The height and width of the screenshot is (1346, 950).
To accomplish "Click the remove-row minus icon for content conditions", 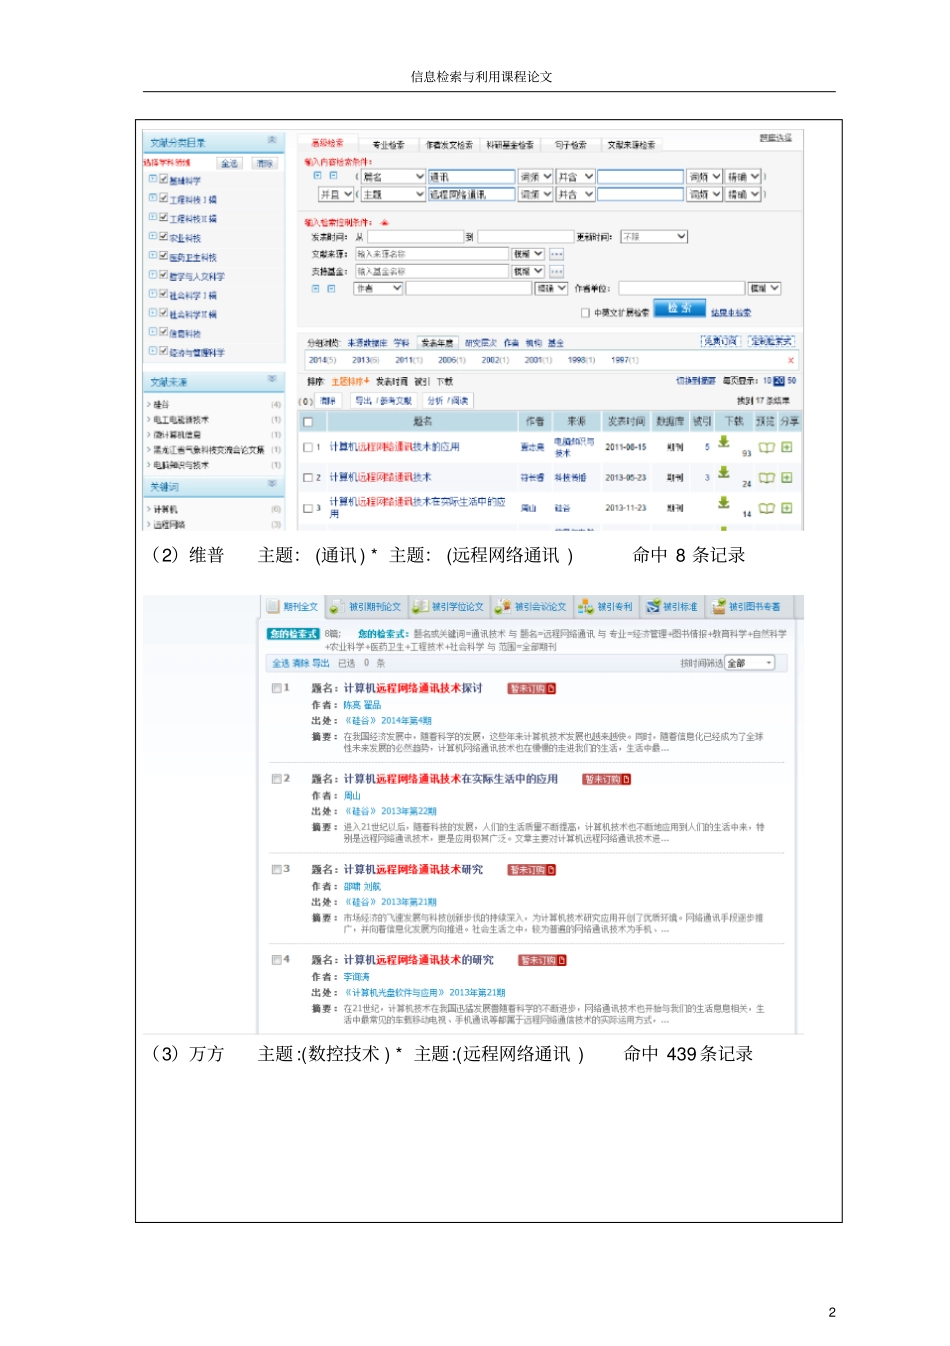I will point(333,175).
